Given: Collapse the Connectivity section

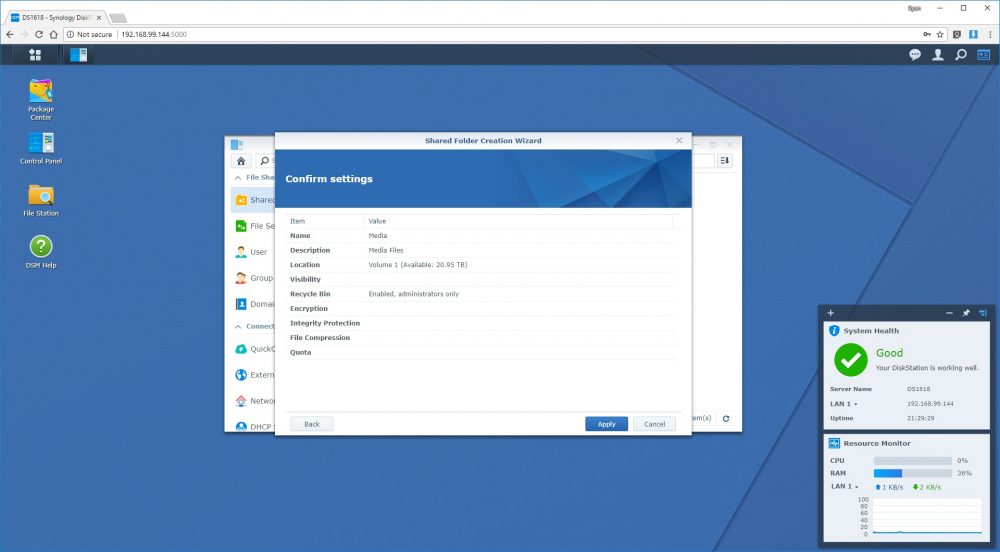Looking at the screenshot, I should [238, 326].
